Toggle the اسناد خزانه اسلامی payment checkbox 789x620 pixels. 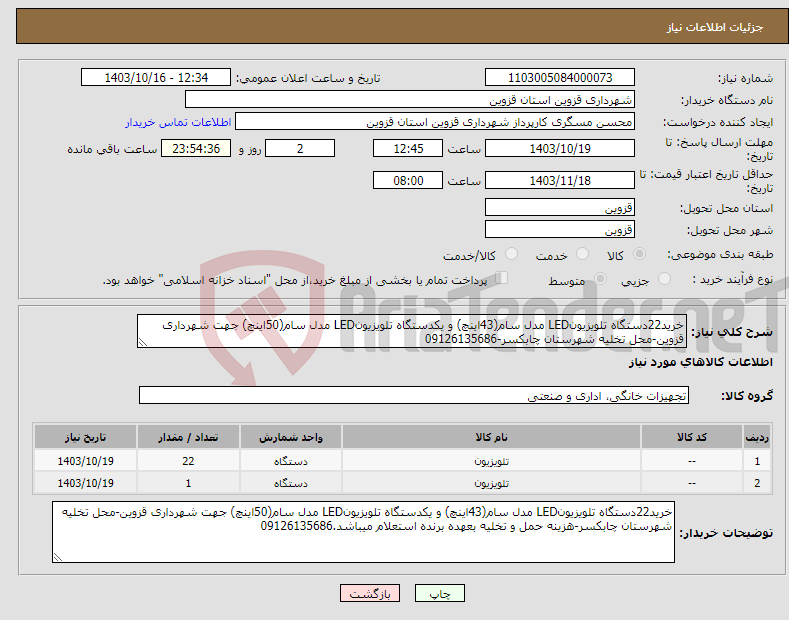coord(501,278)
